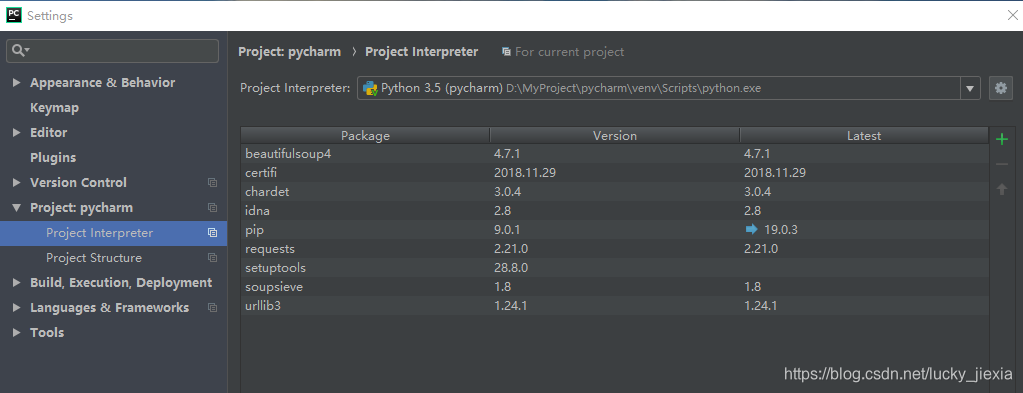Click the upgrade package arrow icon

click(x=1002, y=189)
